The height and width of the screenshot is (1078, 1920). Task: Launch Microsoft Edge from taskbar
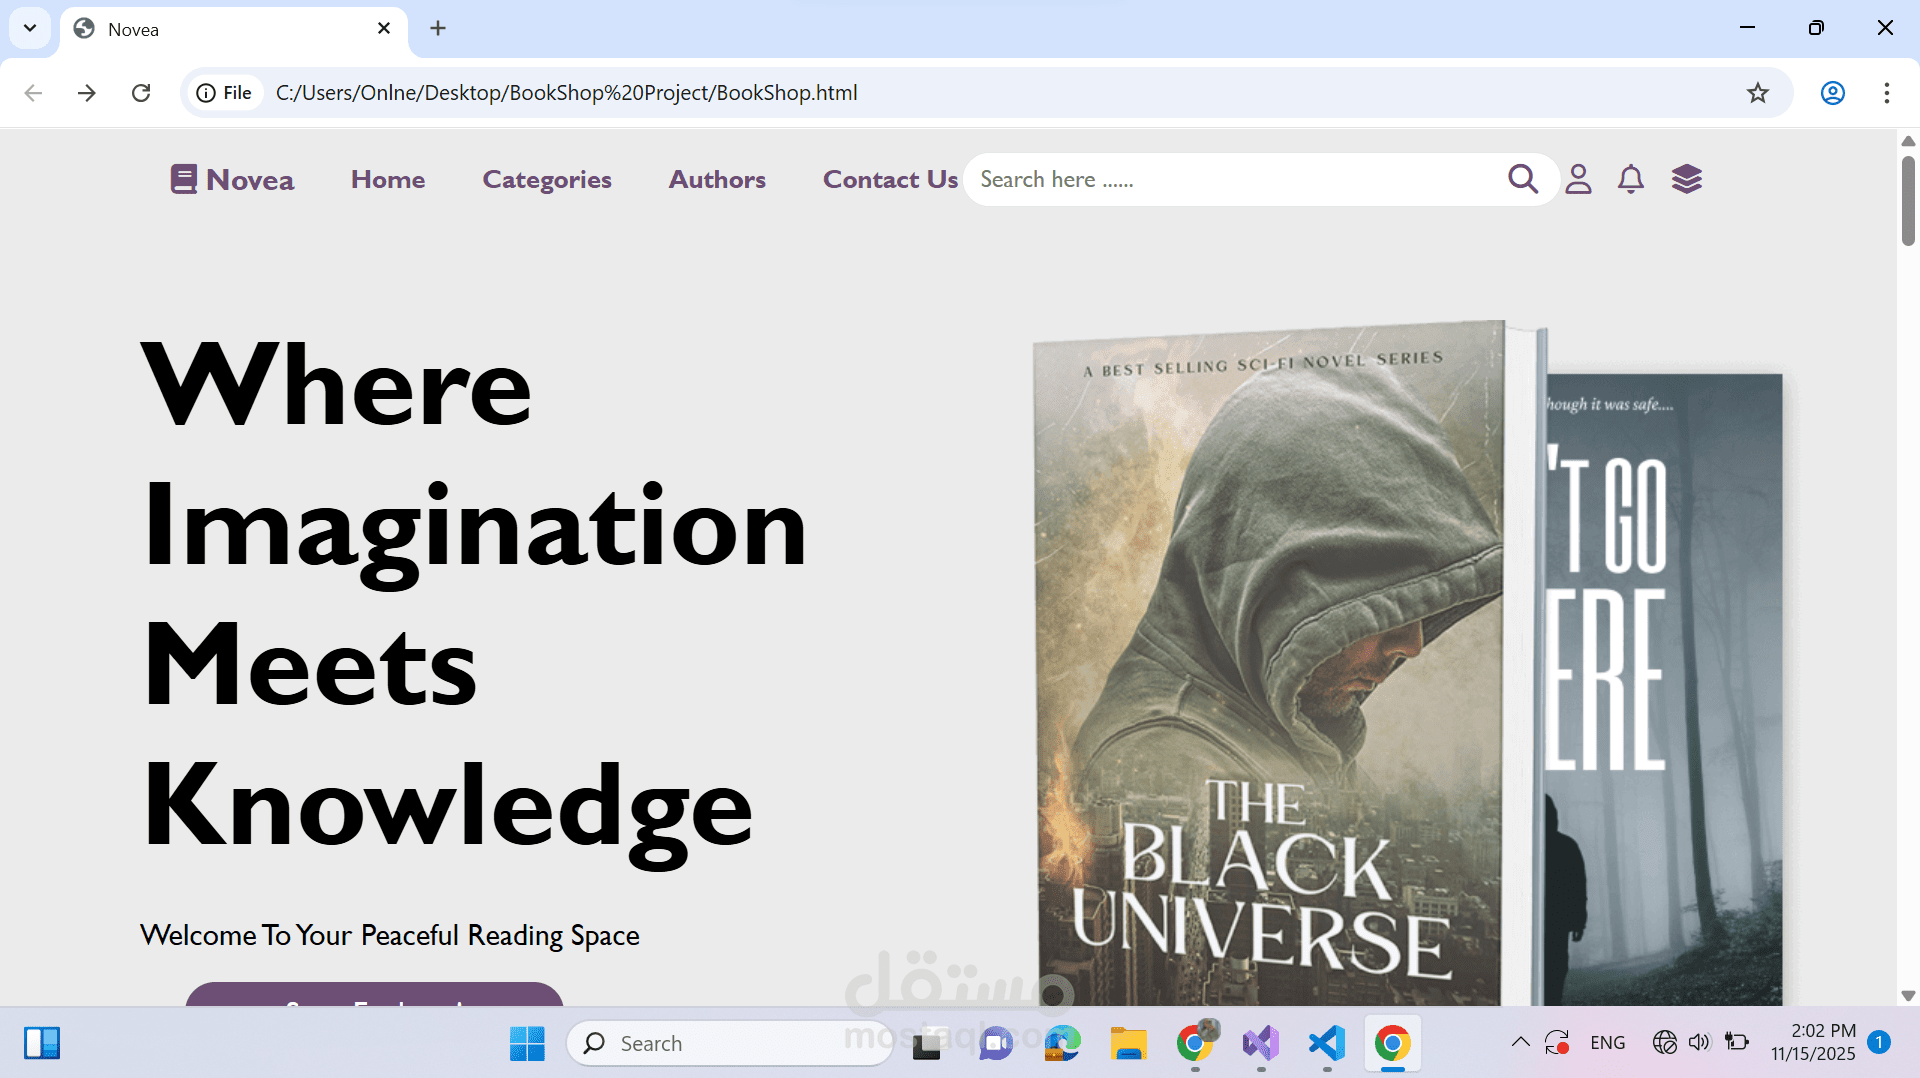[1062, 1043]
